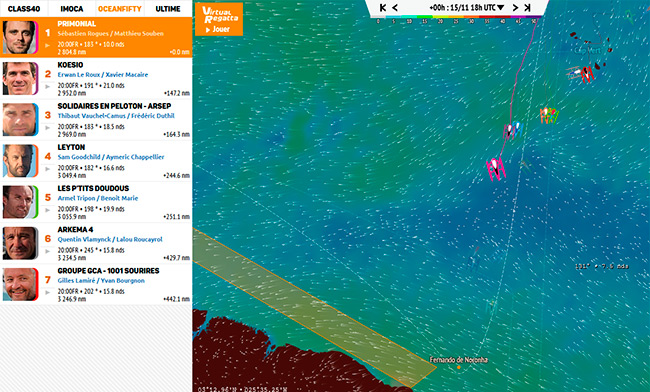Jump to first timeline step
650x392 pixels.
tap(383, 7)
